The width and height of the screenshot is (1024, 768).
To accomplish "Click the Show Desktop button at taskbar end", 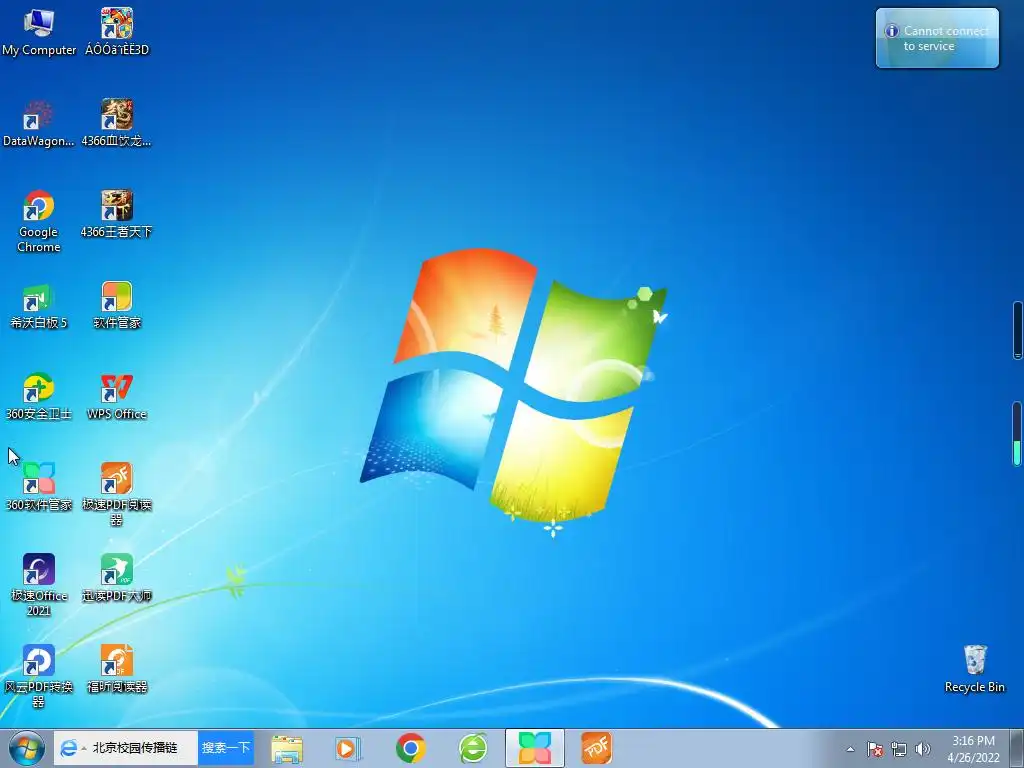I will [1017, 749].
